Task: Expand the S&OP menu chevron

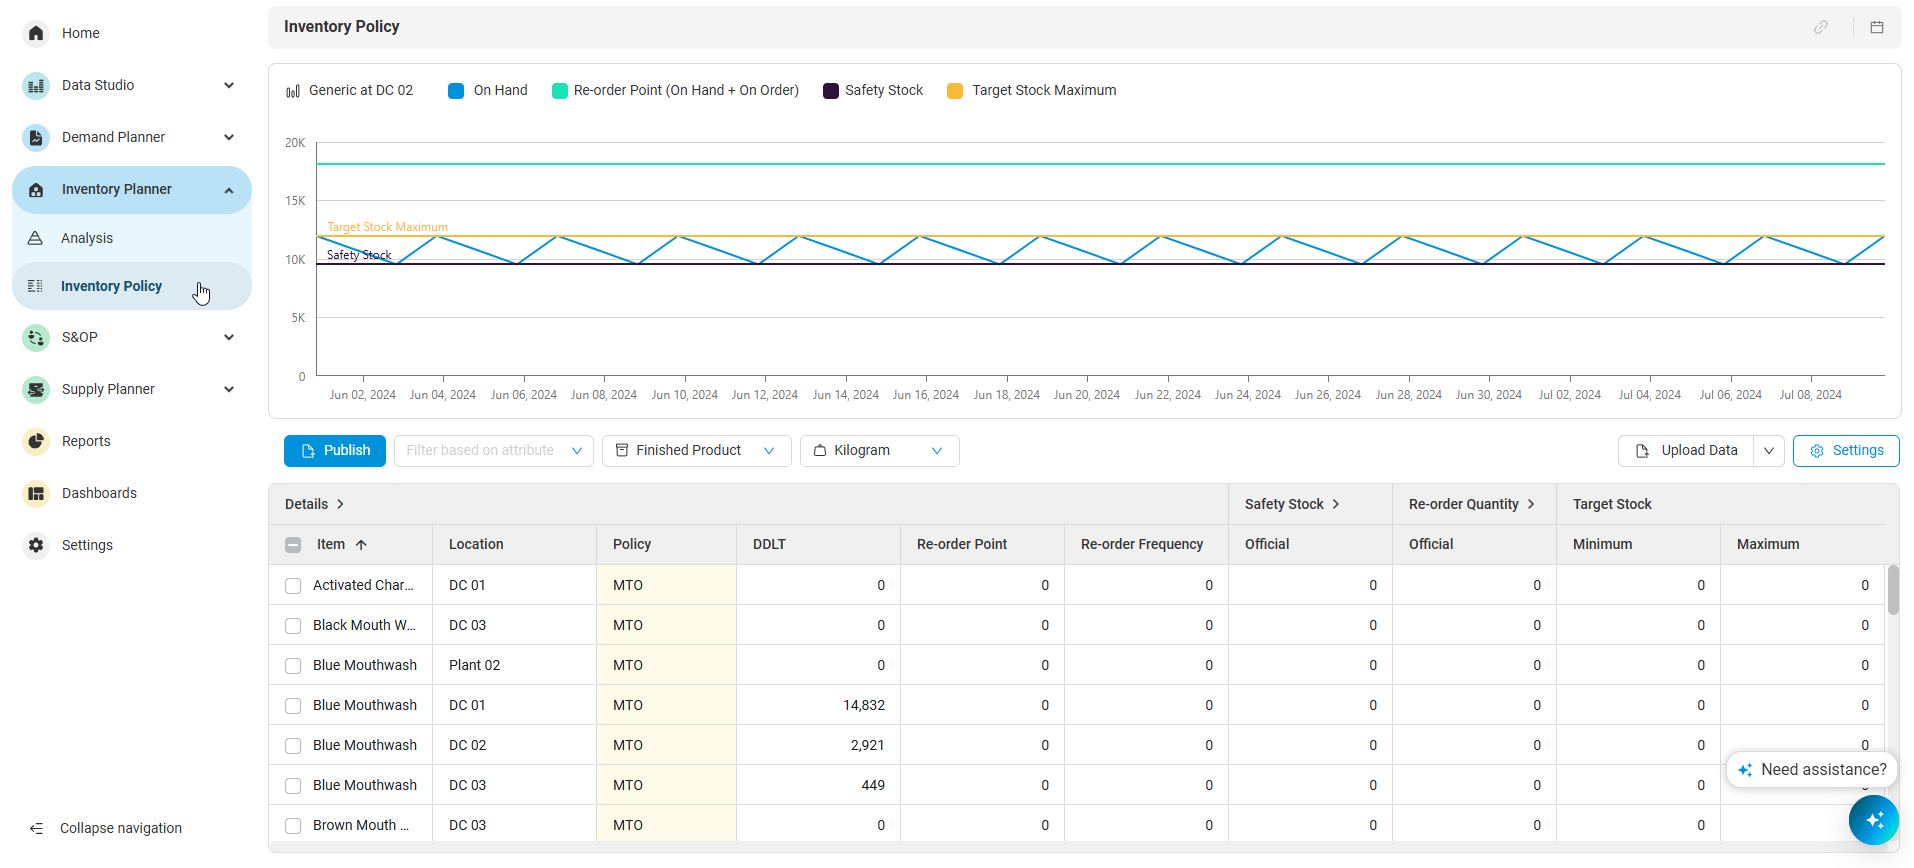Action: tap(229, 337)
